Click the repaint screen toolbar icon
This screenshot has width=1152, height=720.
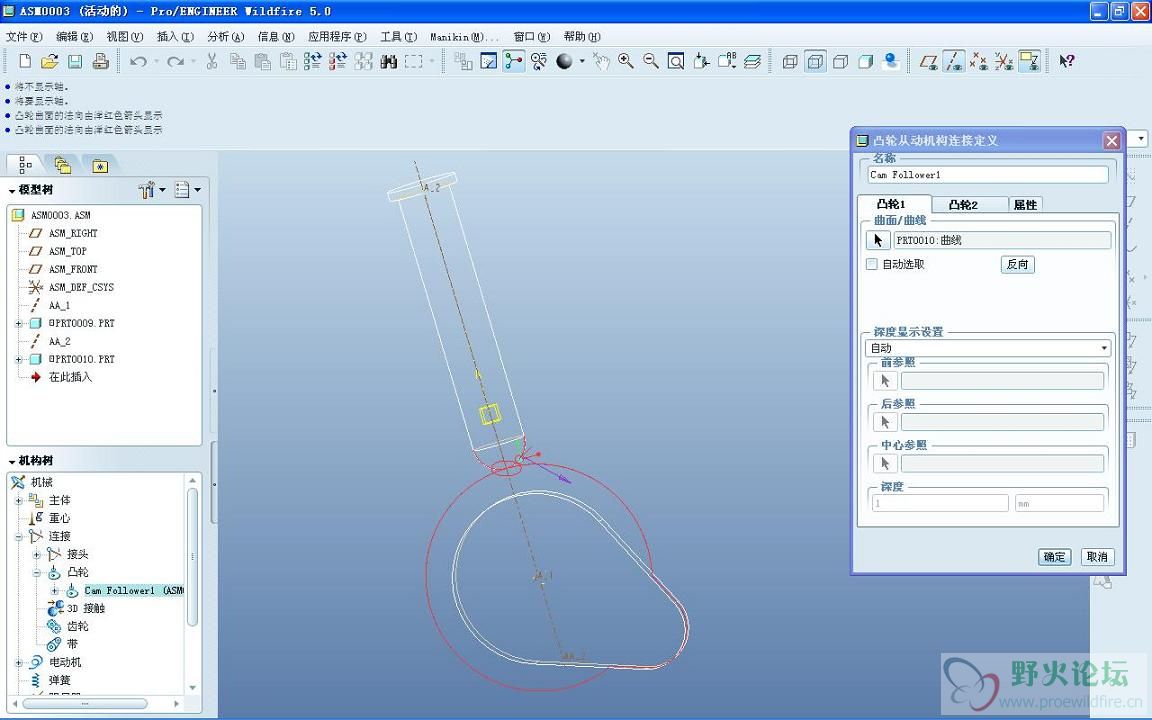tap(489, 62)
